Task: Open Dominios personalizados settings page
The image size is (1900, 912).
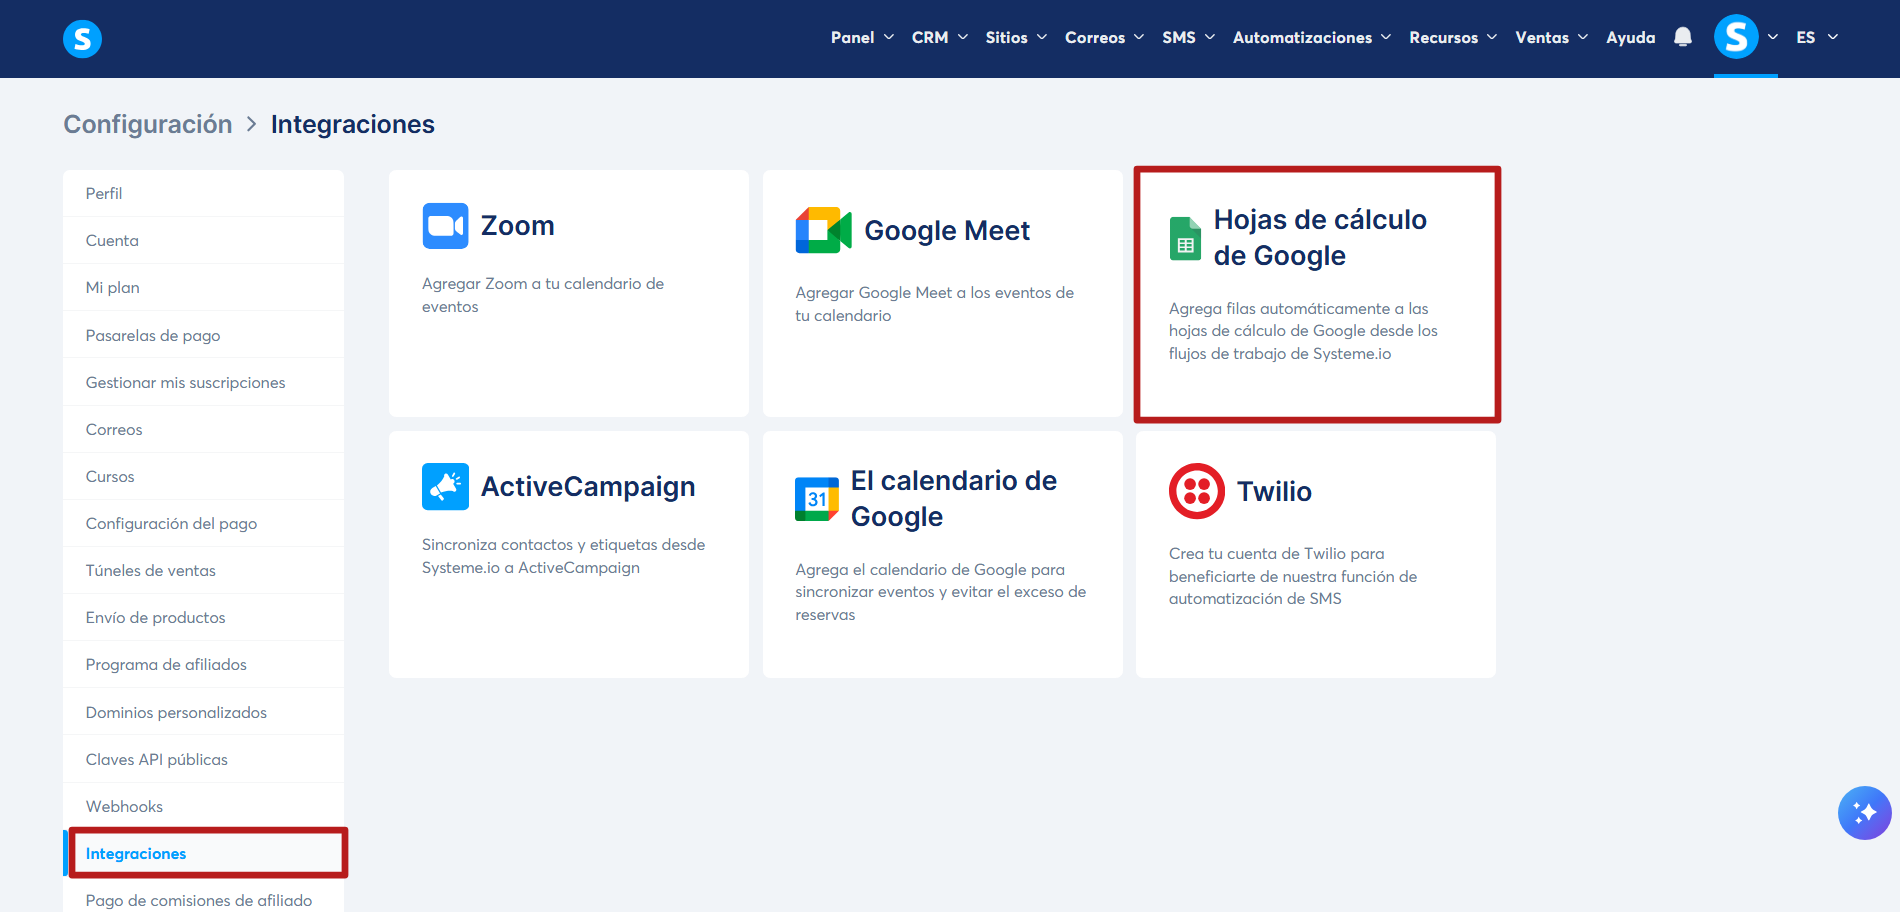Action: (x=176, y=712)
